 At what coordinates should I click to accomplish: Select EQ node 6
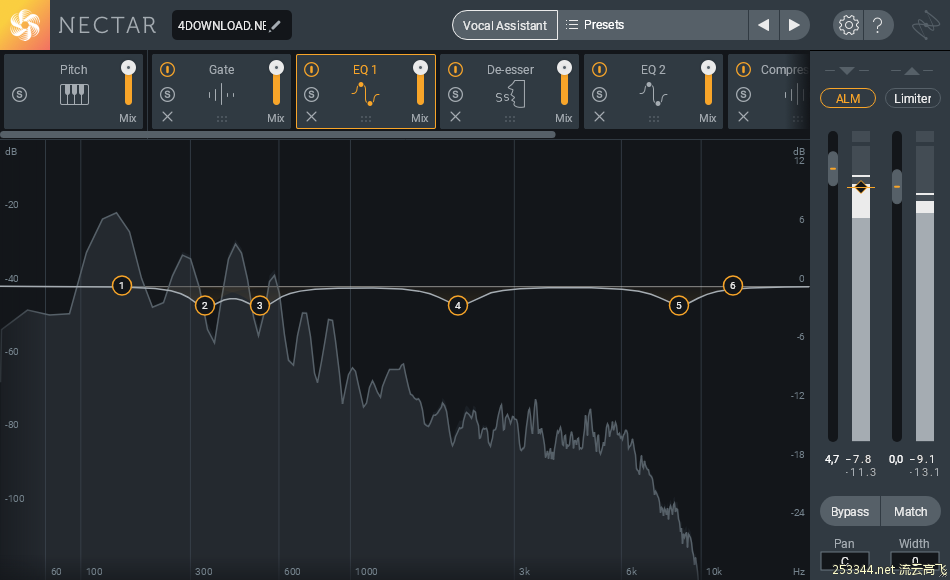(732, 285)
